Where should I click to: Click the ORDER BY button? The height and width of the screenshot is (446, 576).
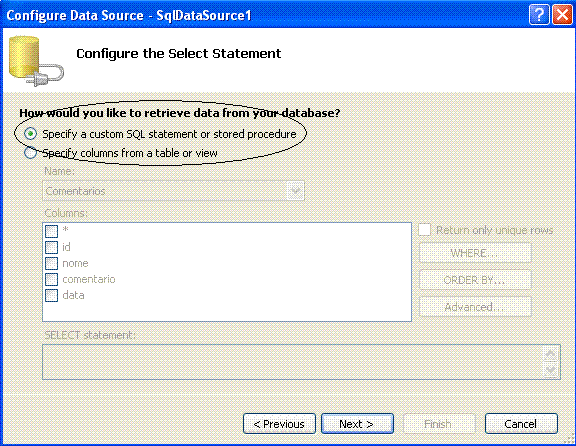point(475,280)
